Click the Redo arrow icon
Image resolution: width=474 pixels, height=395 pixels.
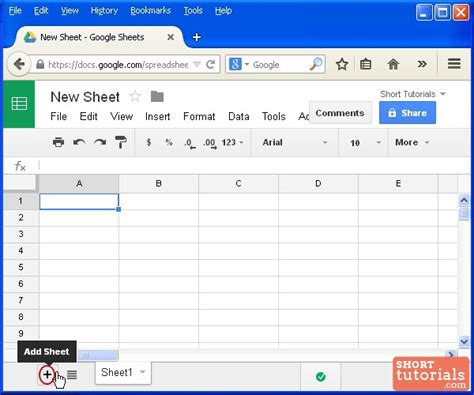click(x=100, y=143)
